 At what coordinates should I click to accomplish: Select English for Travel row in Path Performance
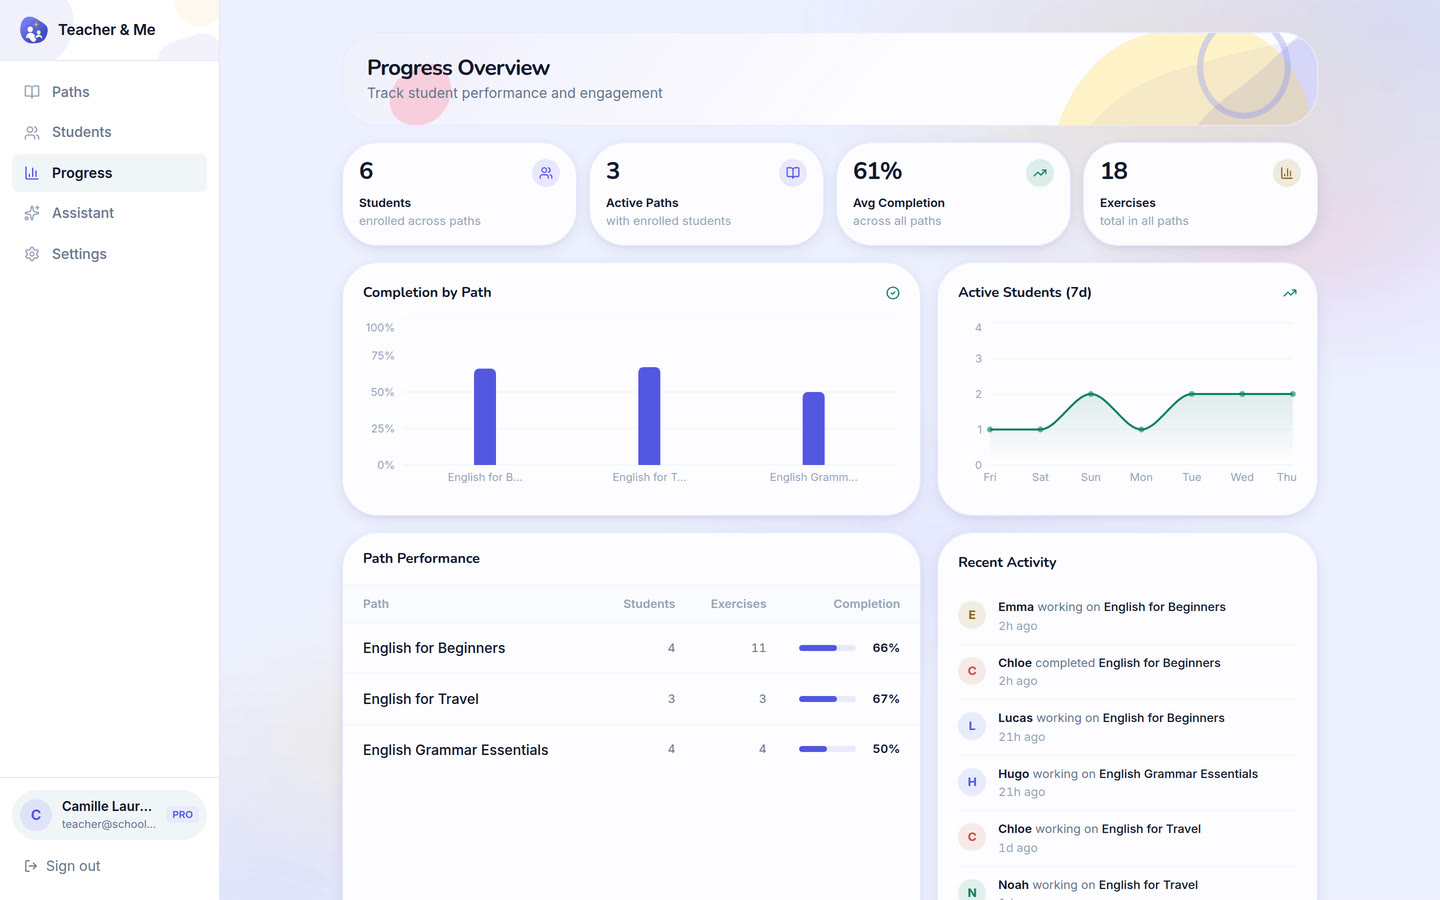tap(631, 699)
